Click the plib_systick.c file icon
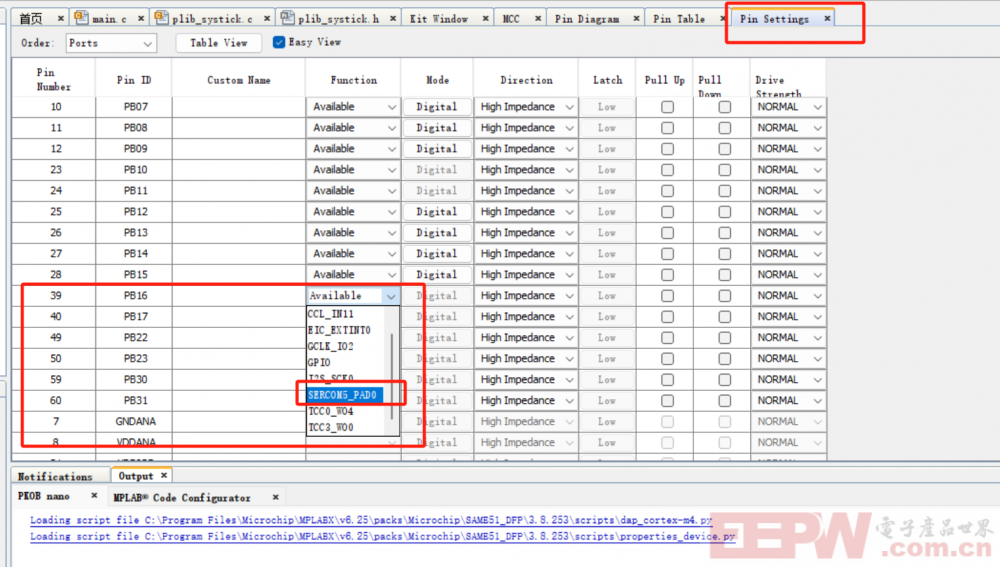1000x567 pixels. 162,18
